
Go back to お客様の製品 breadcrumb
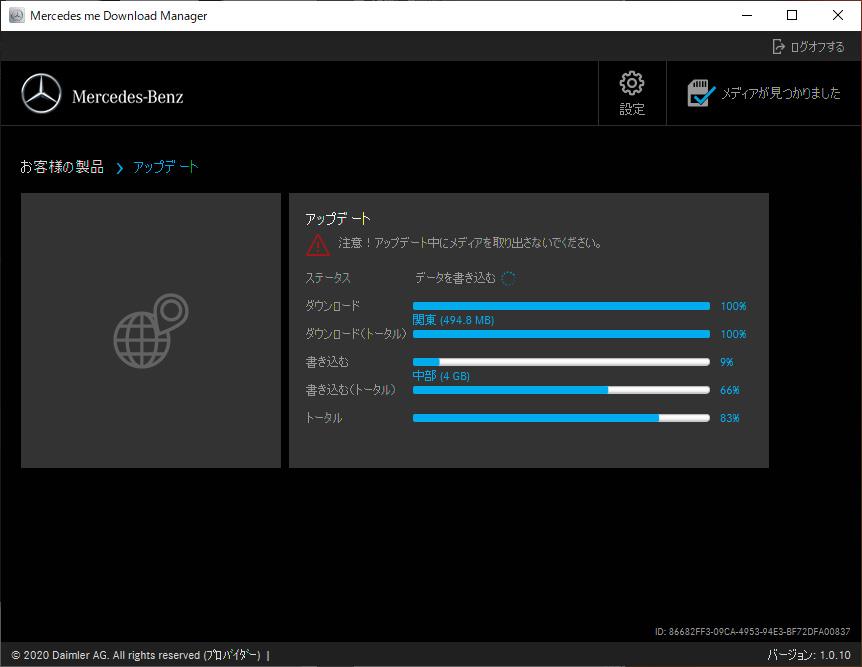62,167
